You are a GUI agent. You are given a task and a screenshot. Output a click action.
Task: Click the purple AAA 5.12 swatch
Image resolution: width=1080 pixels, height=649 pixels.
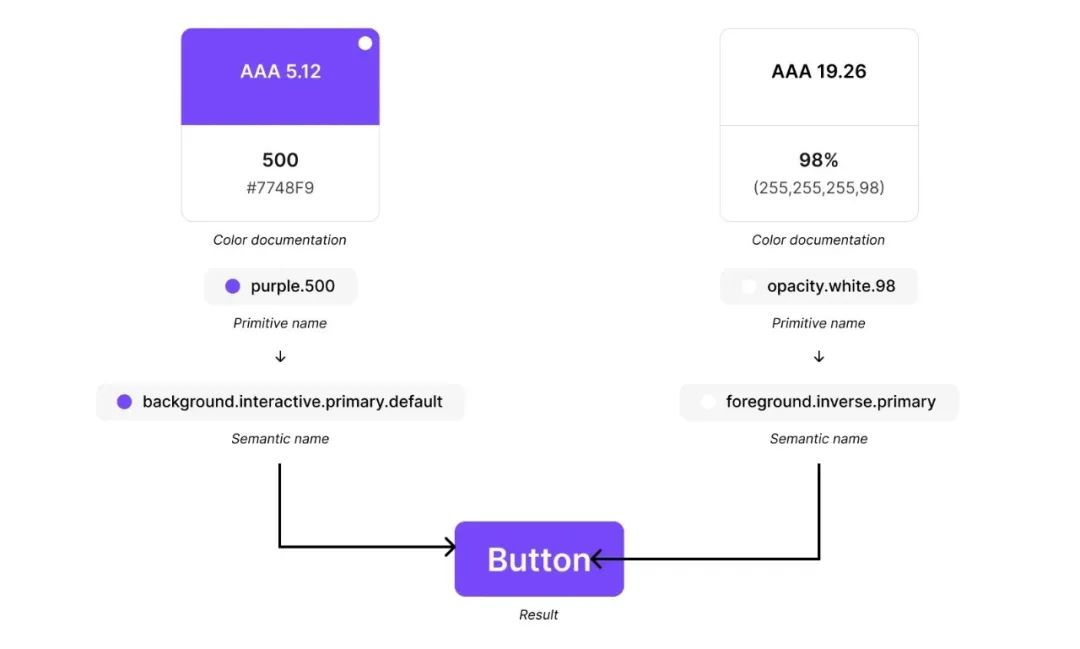280,77
